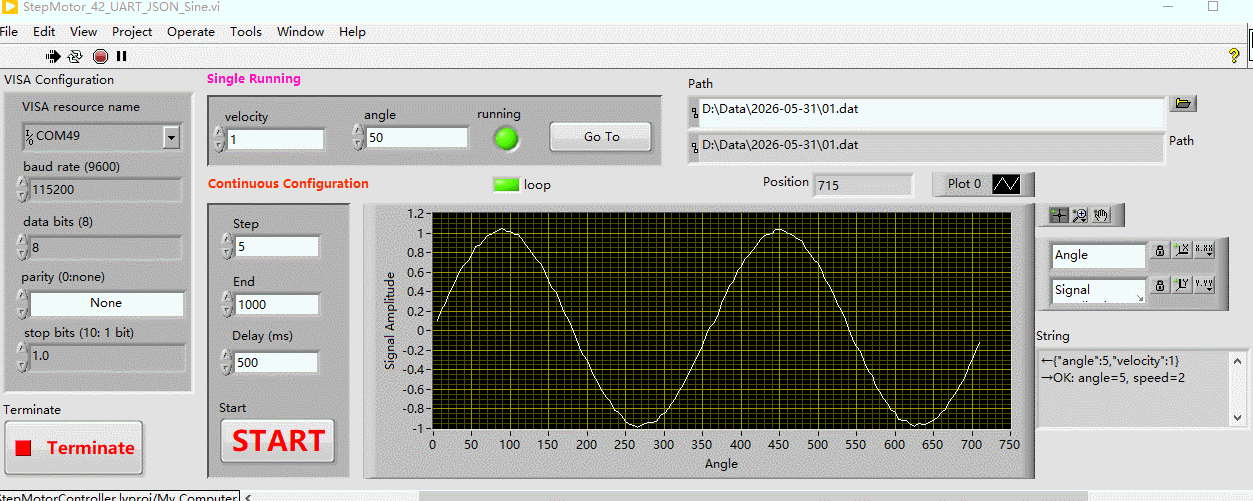This screenshot has height=501, width=1253.
Task: Click the stepper arrows next to Delay (ms)
Action: 227,362
